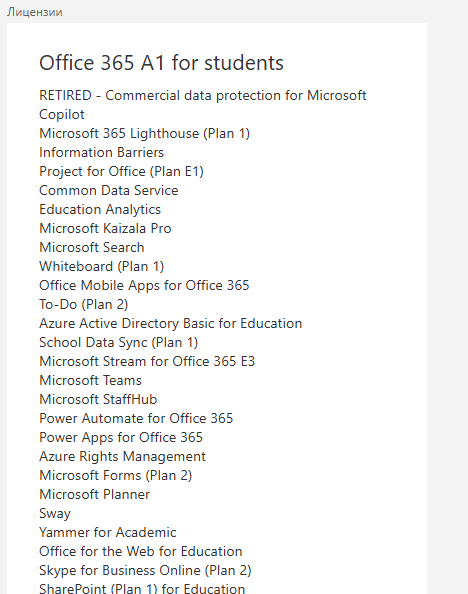The image size is (468, 594).
Task: Click the Common Data Service entry
Action: [x=109, y=190]
